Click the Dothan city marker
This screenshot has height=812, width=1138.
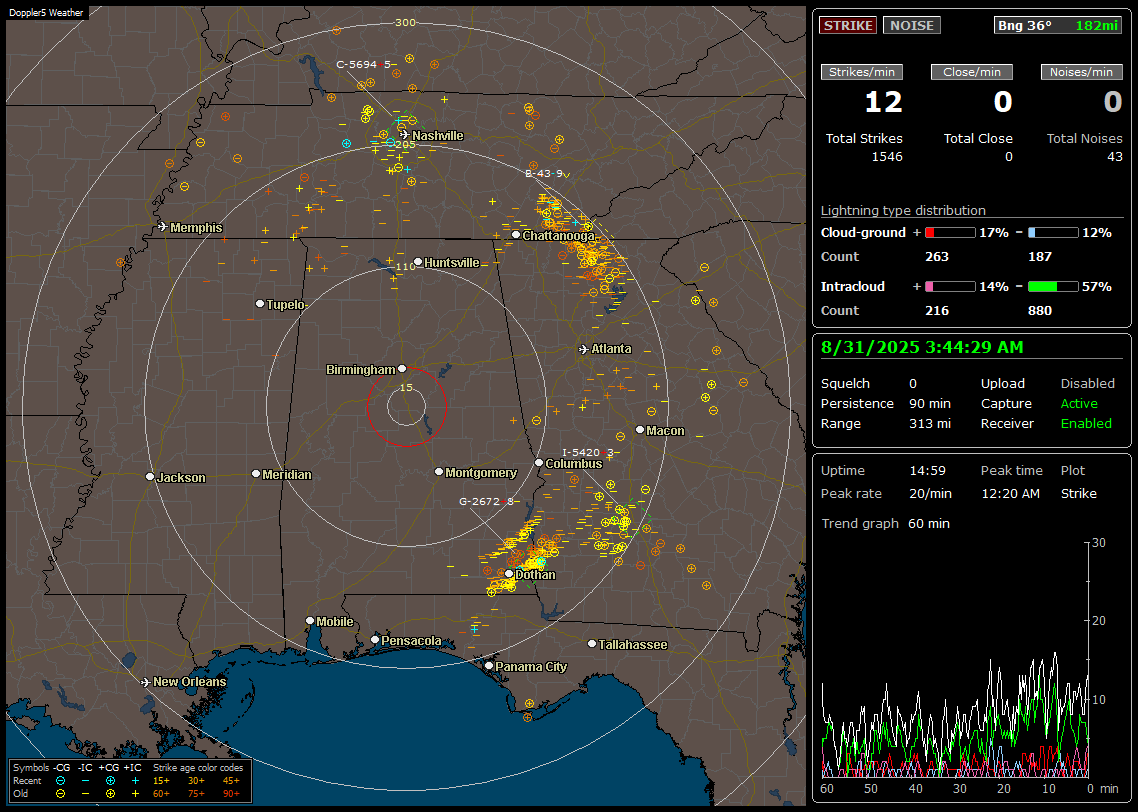click(509, 574)
